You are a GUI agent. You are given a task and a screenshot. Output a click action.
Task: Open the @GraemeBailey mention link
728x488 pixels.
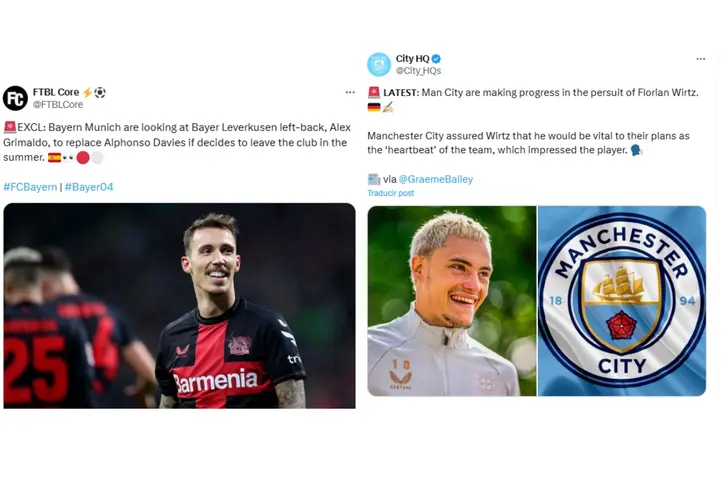(x=436, y=179)
